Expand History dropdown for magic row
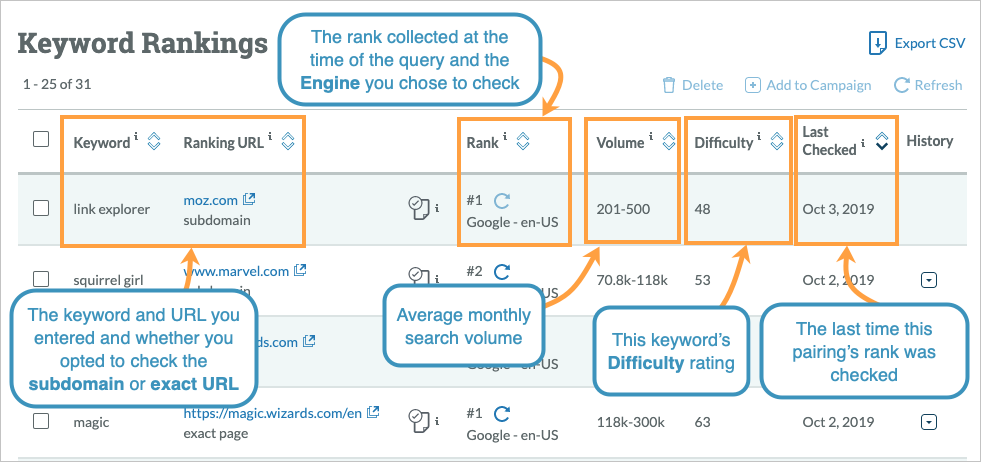 pyautogui.click(x=929, y=423)
